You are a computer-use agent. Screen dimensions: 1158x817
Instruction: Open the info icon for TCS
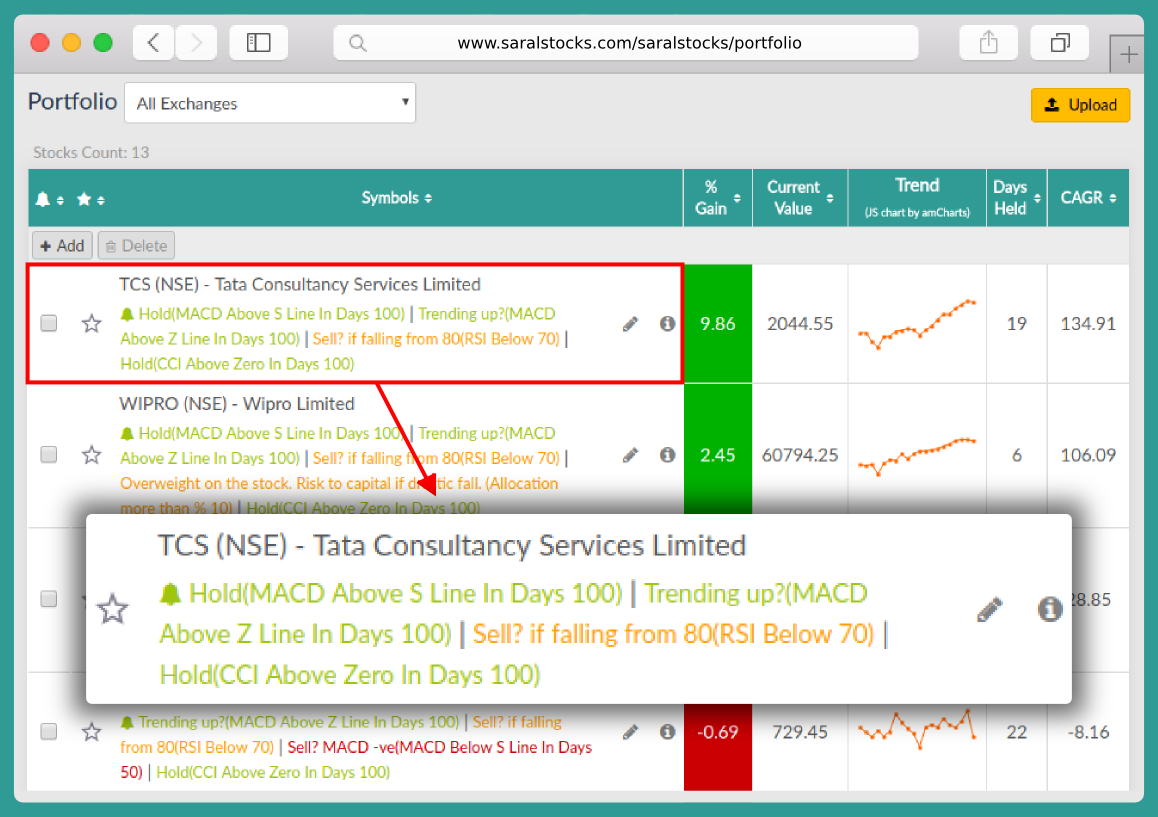coord(667,324)
